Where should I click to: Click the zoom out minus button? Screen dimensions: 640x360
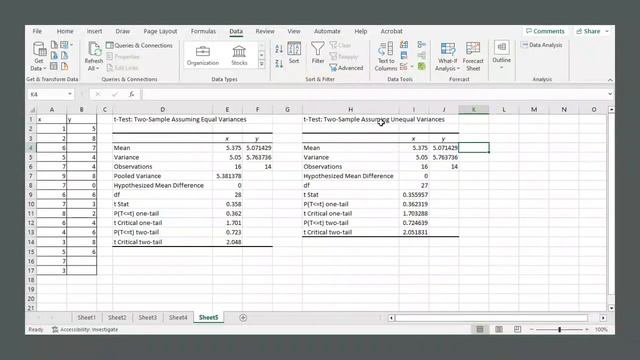(x=532, y=329)
